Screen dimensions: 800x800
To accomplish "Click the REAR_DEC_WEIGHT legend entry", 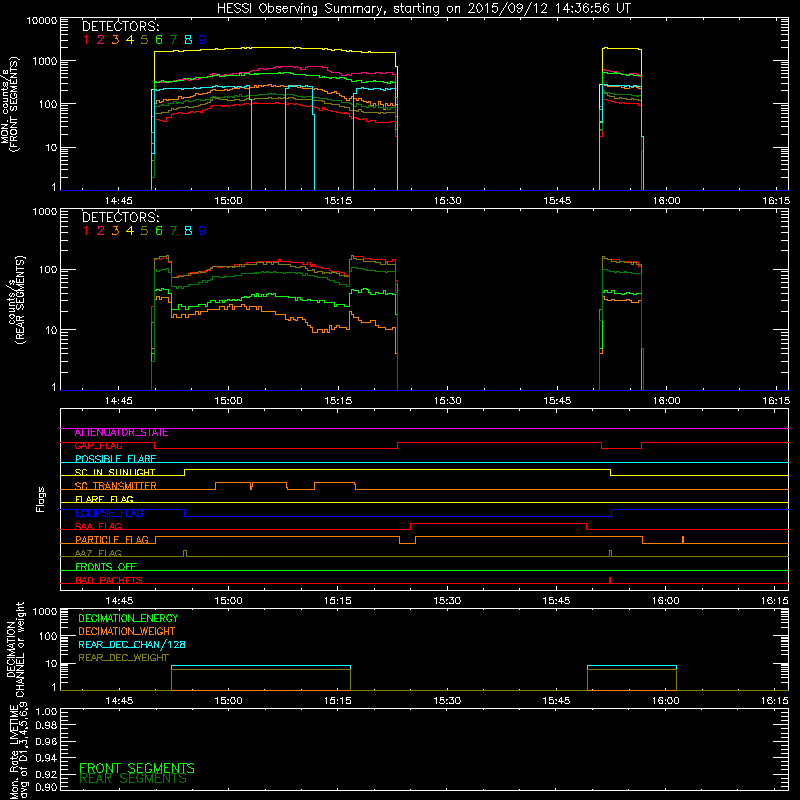I will pos(123,658).
